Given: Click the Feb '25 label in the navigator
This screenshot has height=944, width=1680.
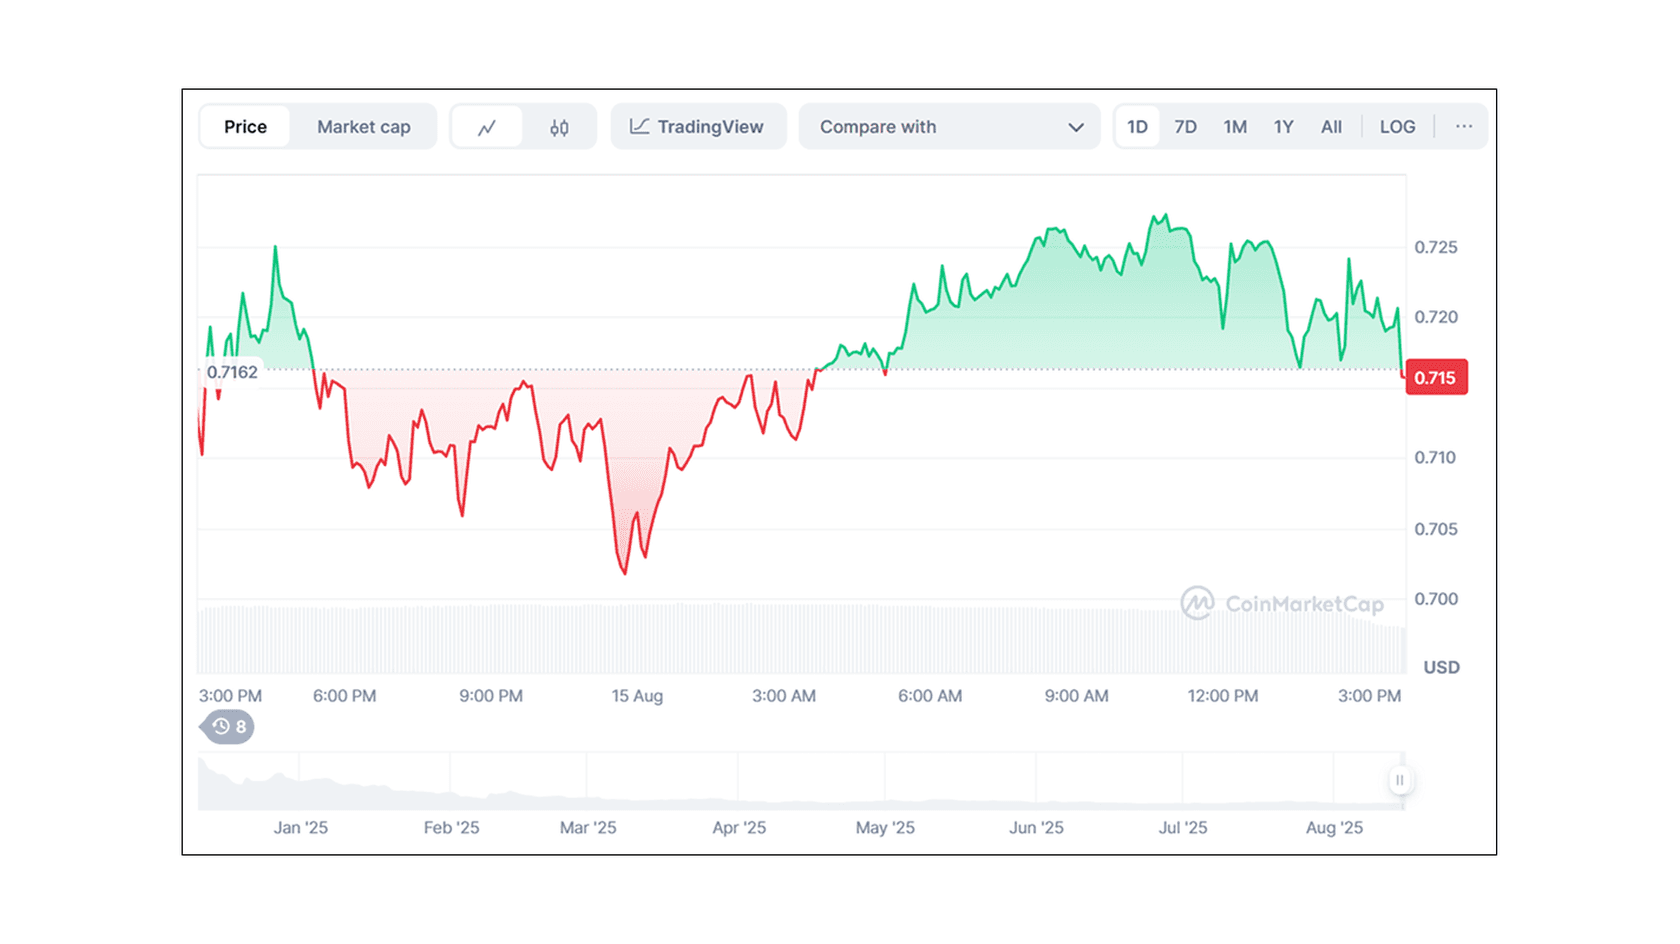Looking at the screenshot, I should click(451, 828).
